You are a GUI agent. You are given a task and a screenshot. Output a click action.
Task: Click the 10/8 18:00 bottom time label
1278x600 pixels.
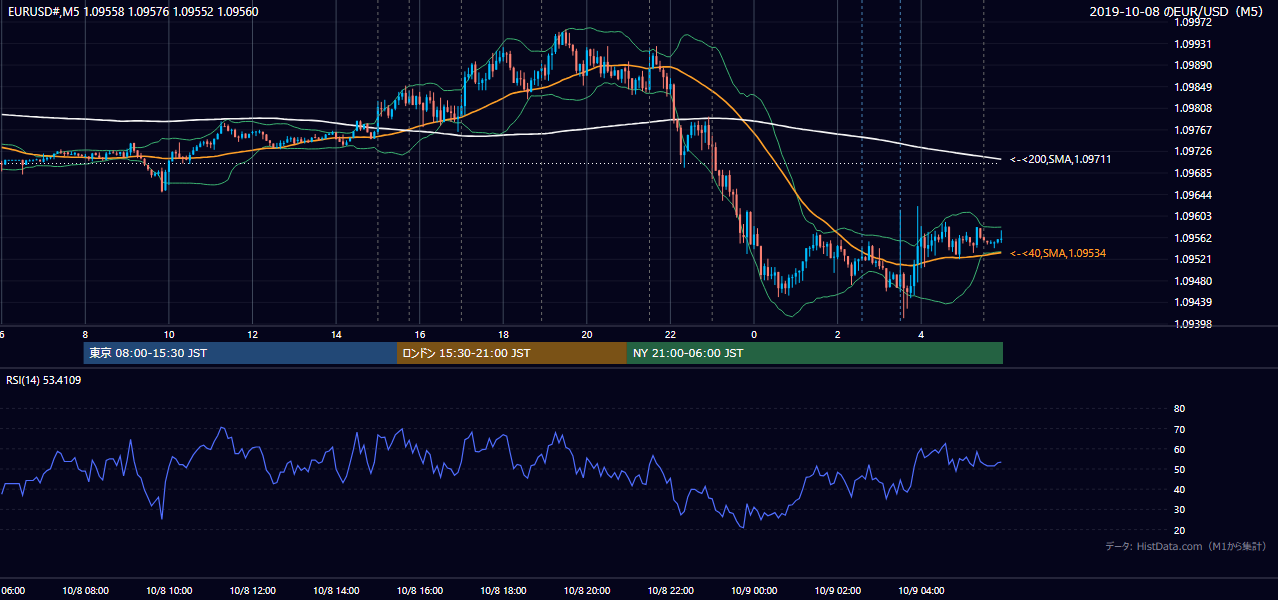point(503,591)
